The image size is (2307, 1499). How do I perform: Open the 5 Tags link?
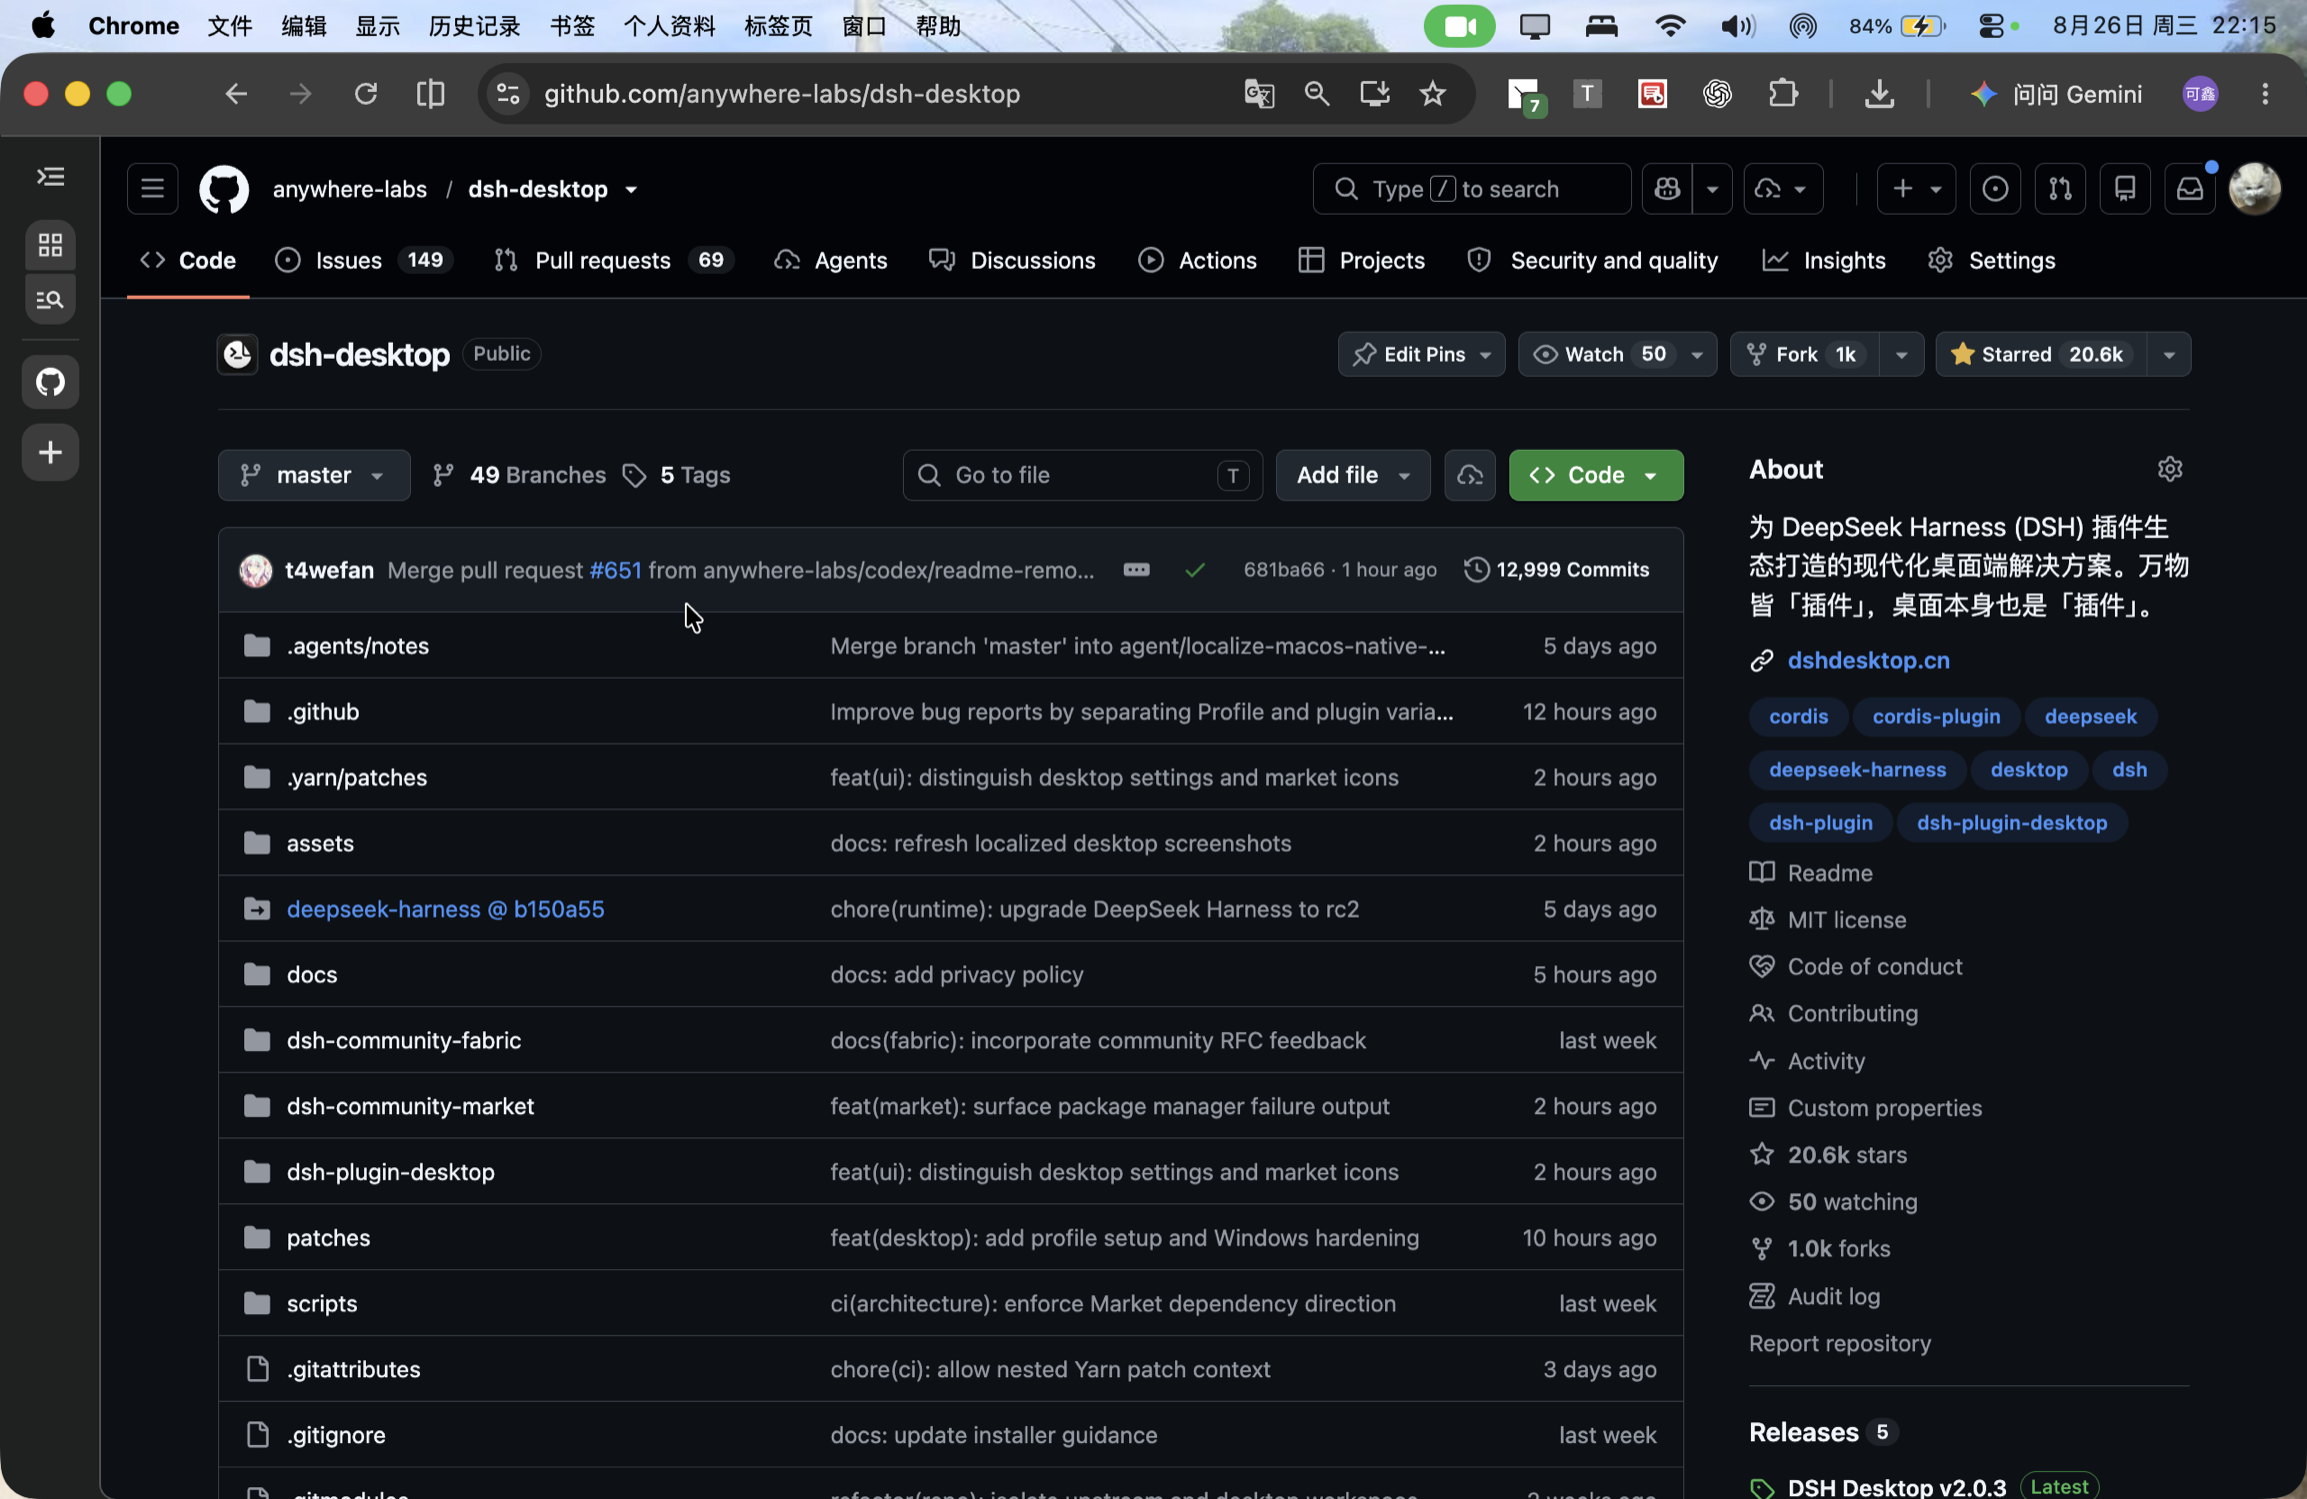click(677, 475)
